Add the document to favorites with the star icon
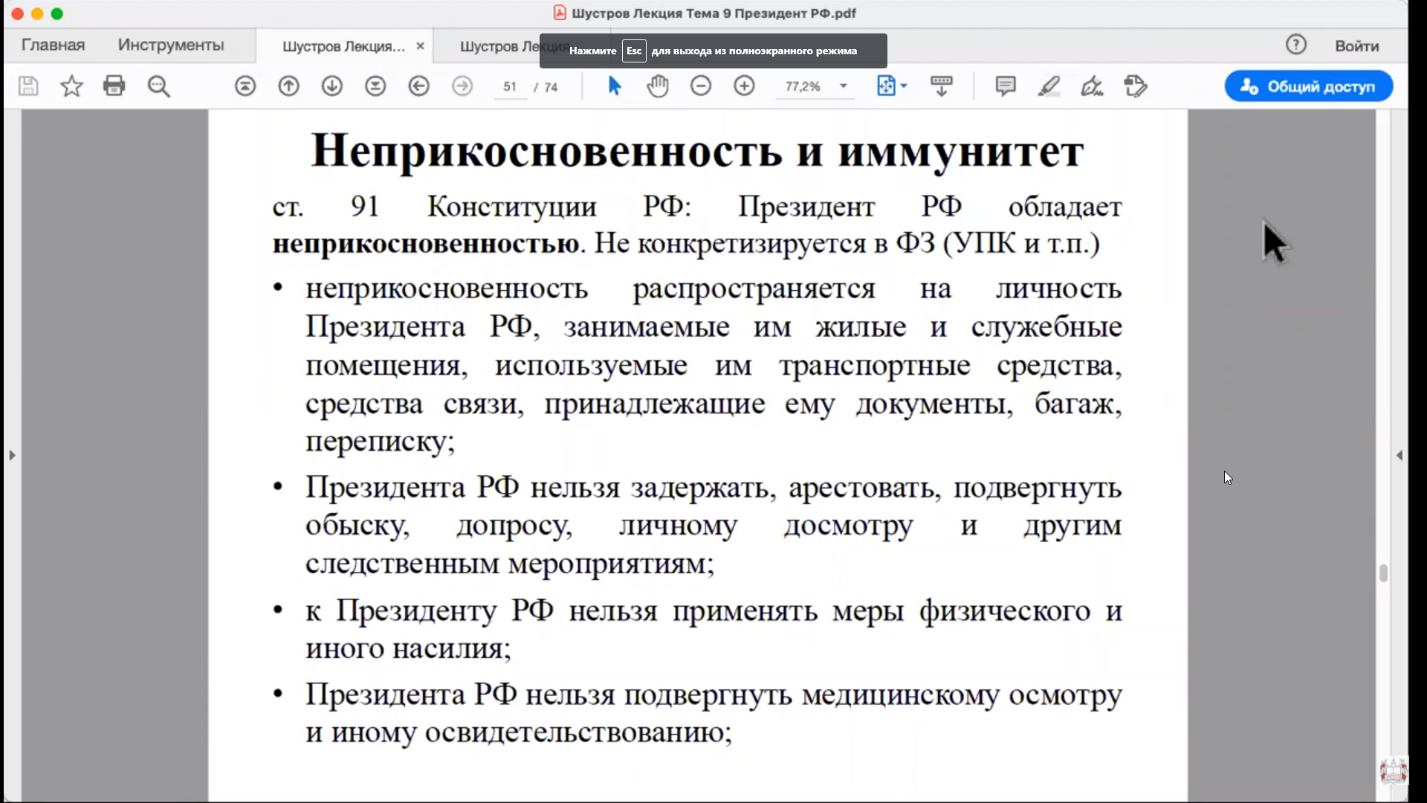The width and height of the screenshot is (1427, 803). pyautogui.click(x=71, y=86)
